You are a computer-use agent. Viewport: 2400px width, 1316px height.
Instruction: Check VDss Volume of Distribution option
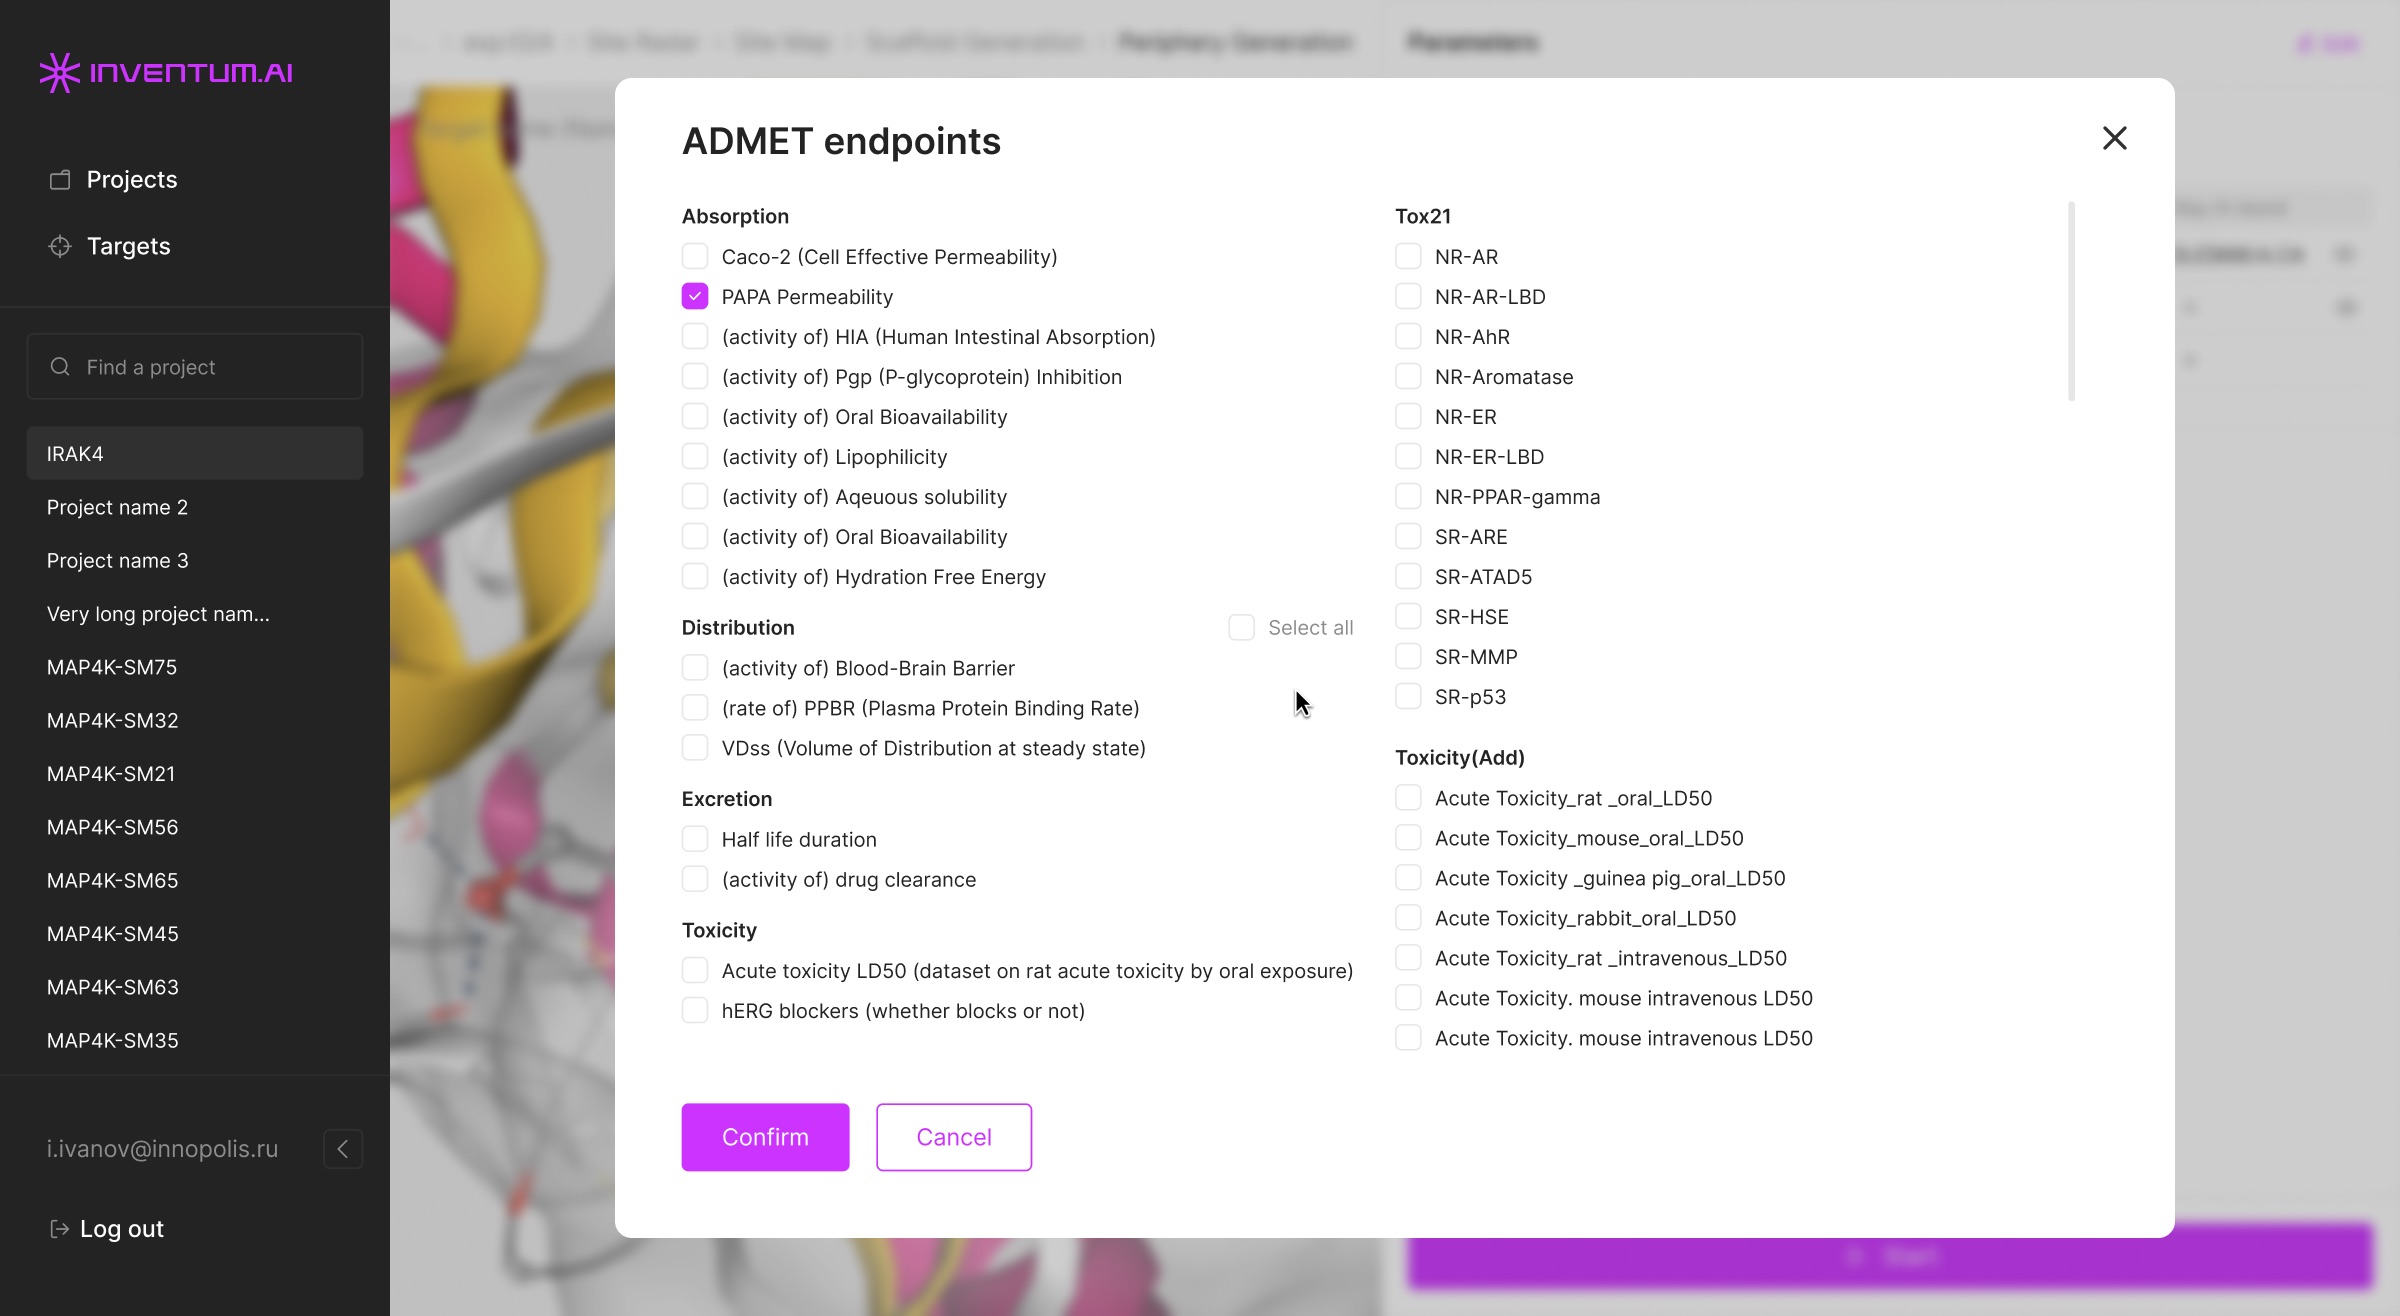pyautogui.click(x=695, y=748)
